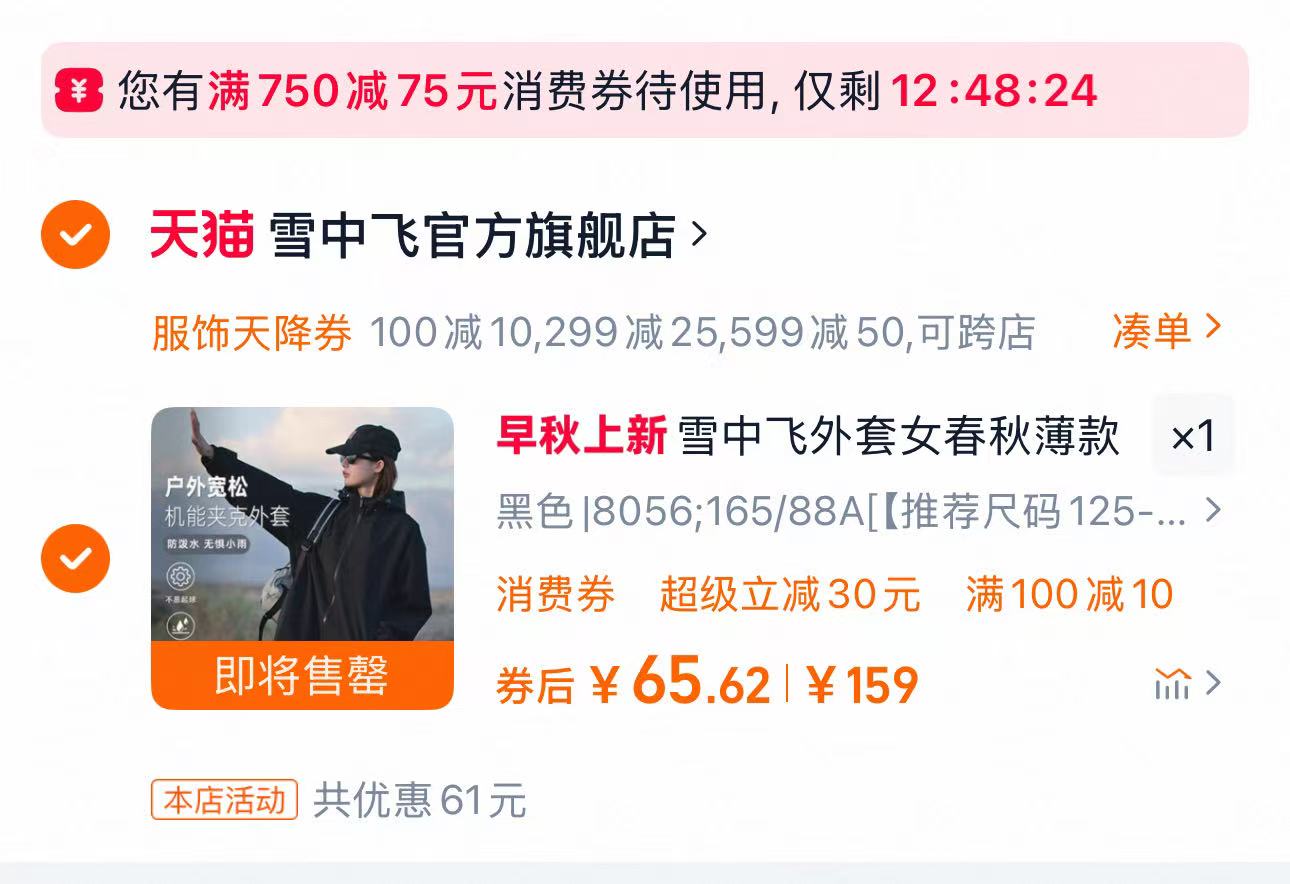This screenshot has width=1290, height=884.
Task: Tap the 天猫 Tmall logo
Action: 201,236
